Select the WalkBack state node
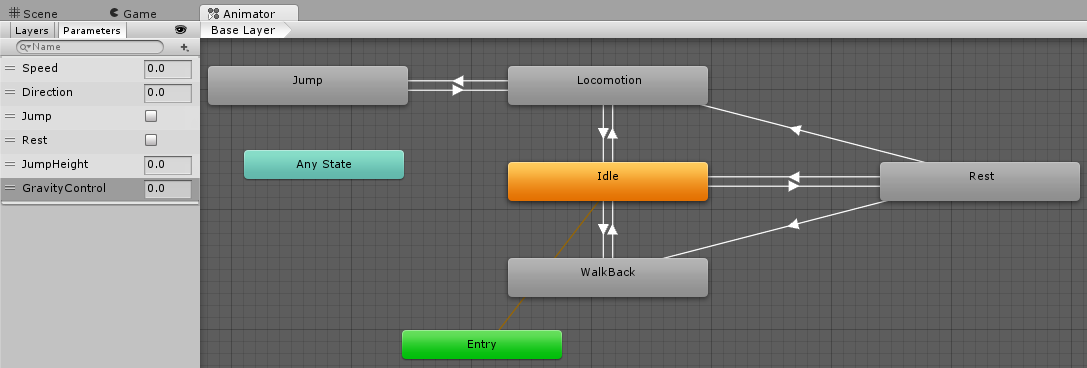1087x368 pixels. [x=608, y=277]
